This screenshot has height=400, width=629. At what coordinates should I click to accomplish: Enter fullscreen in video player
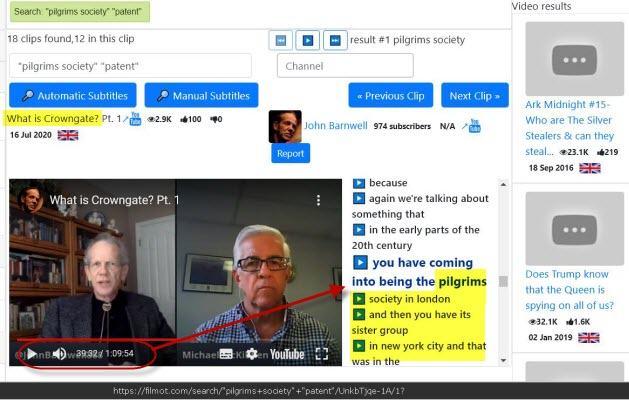coord(322,353)
